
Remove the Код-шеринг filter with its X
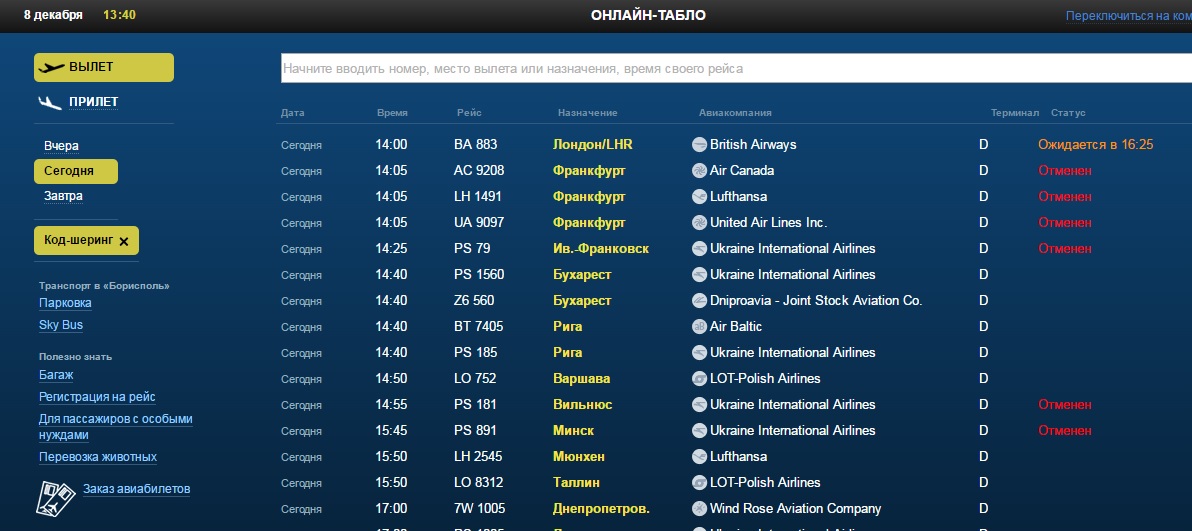124,241
